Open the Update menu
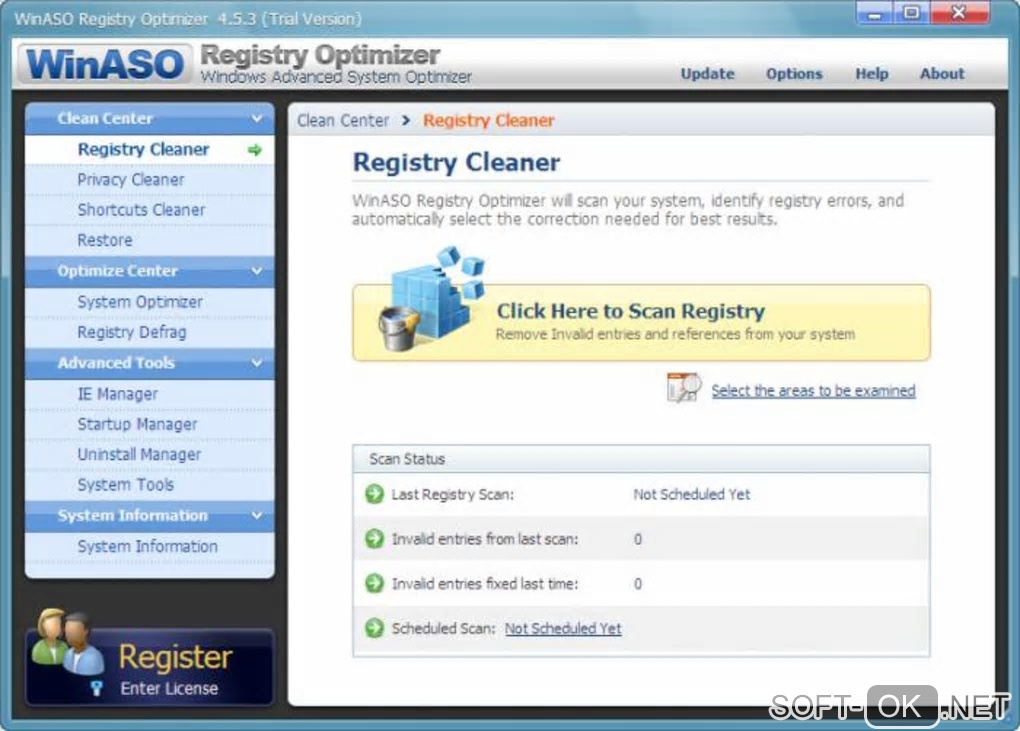 tap(707, 73)
